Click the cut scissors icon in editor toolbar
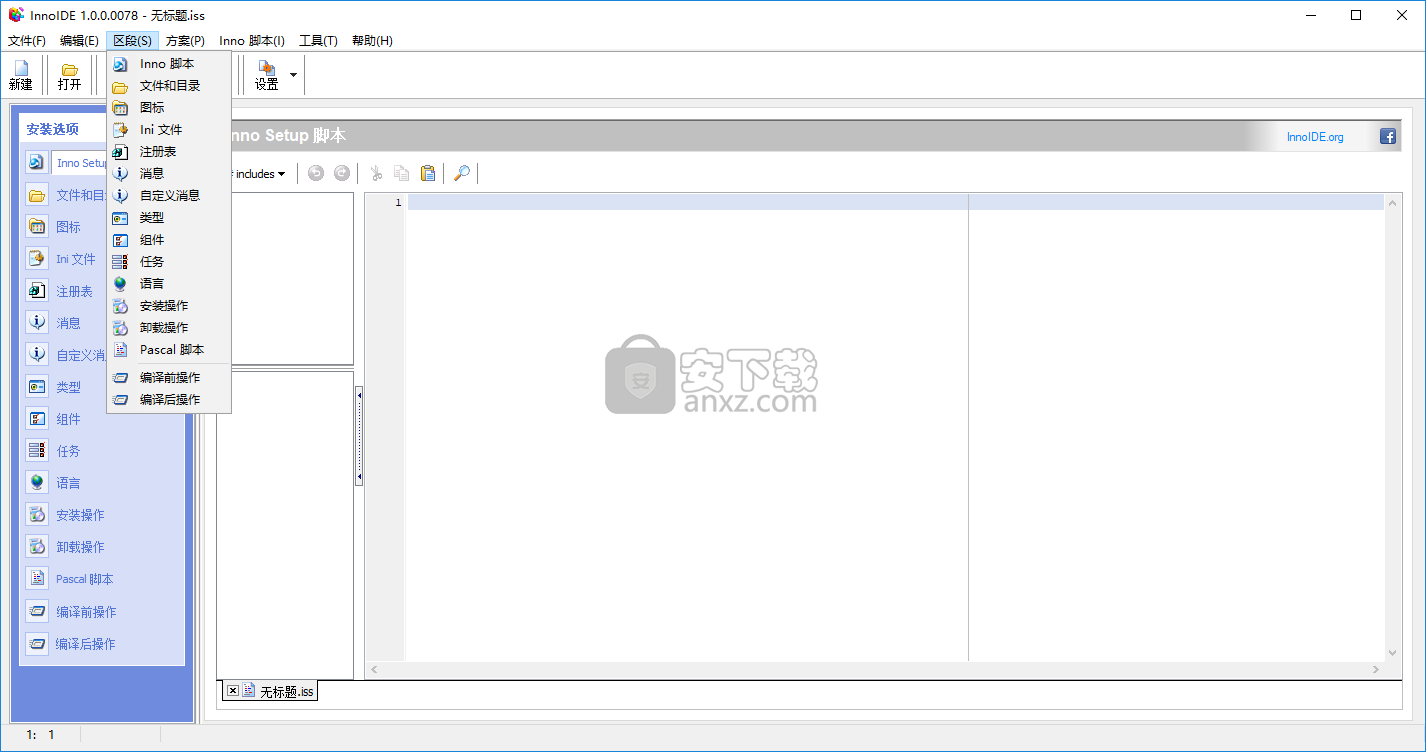Screen dimensions: 1426x752 coord(377,173)
